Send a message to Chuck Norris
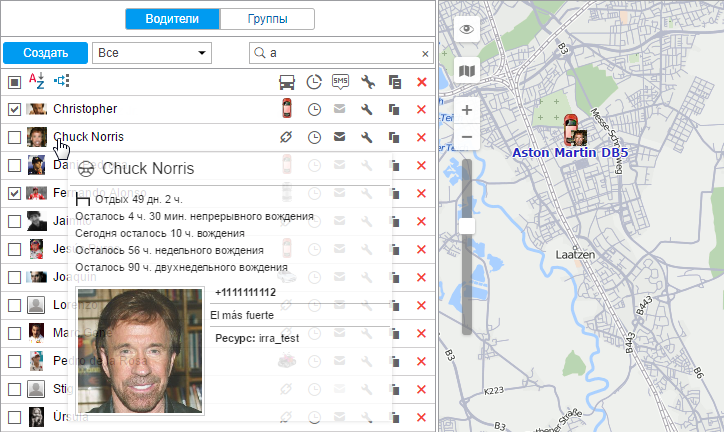724x432 pixels. 341,137
